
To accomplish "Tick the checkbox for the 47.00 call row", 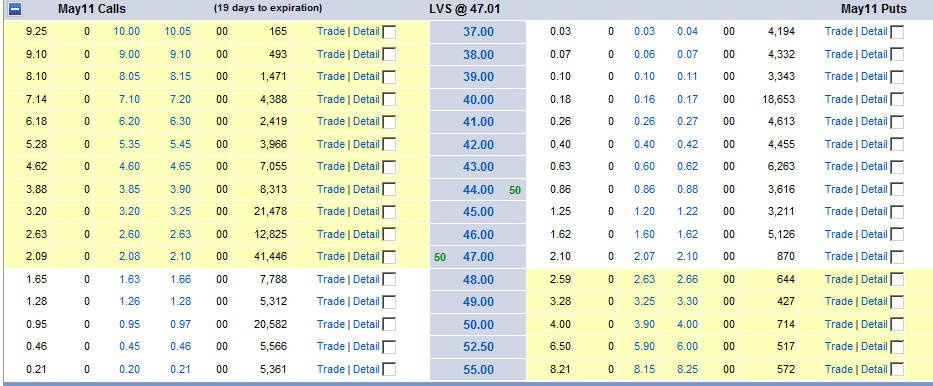I will pos(389,257).
